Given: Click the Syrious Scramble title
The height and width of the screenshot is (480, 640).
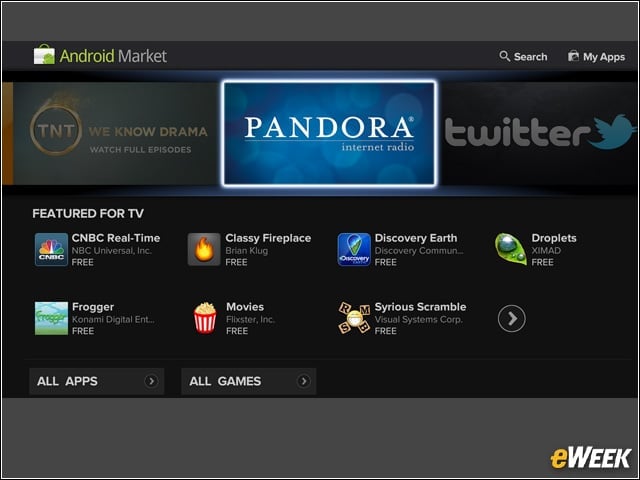Looking at the screenshot, I should [420, 307].
